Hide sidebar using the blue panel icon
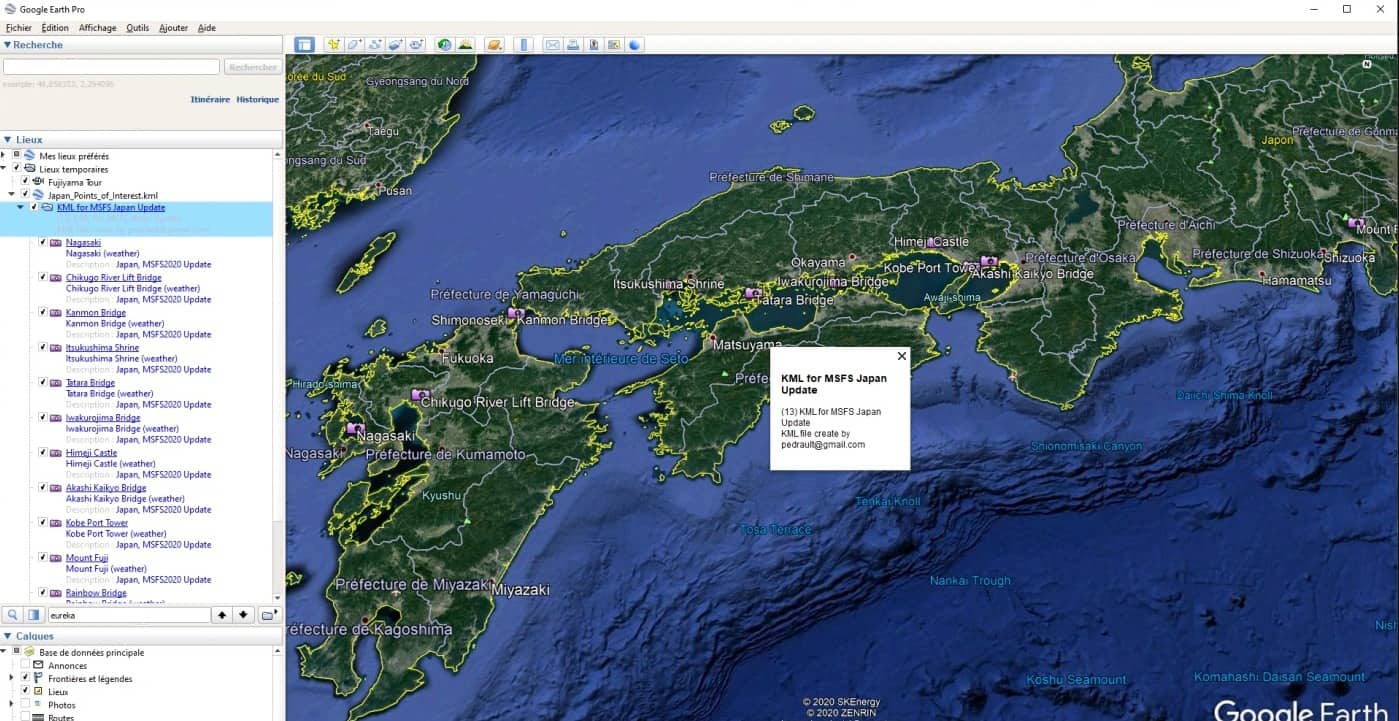The image size is (1399, 721). 304,45
